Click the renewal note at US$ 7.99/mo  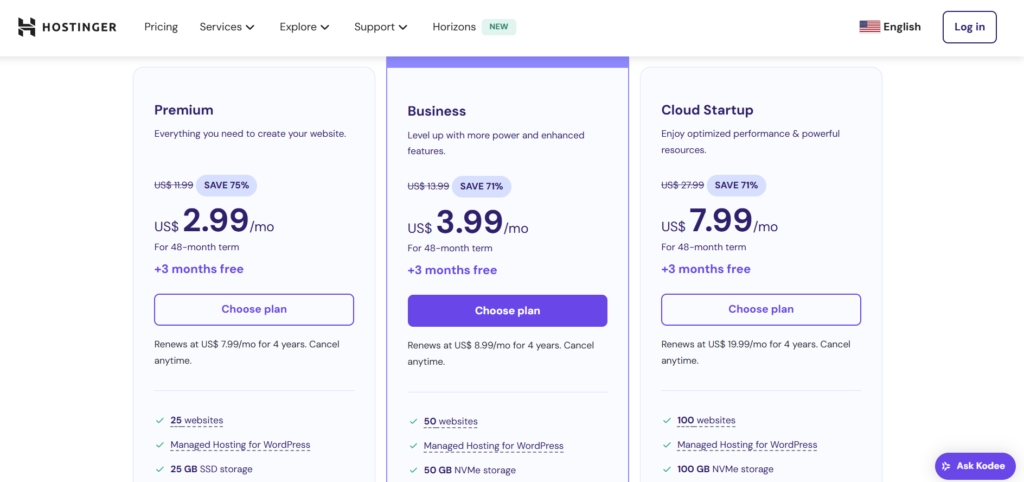click(247, 352)
